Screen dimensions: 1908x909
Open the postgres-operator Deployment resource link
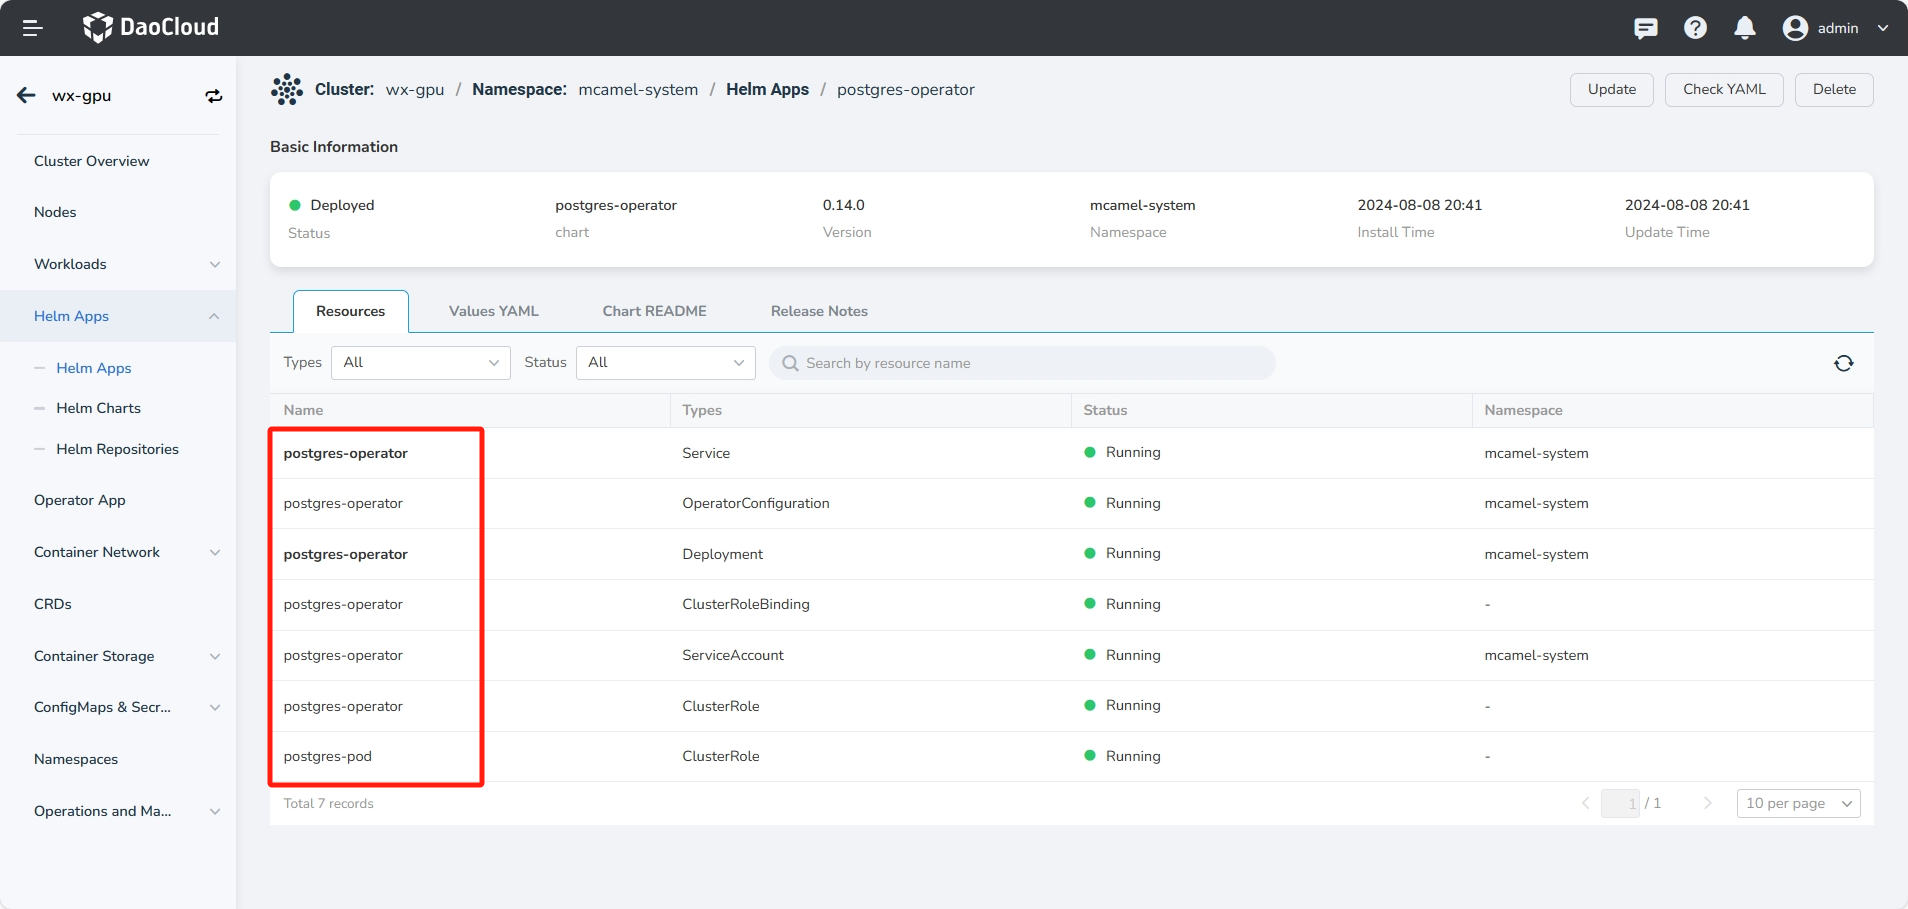point(345,554)
